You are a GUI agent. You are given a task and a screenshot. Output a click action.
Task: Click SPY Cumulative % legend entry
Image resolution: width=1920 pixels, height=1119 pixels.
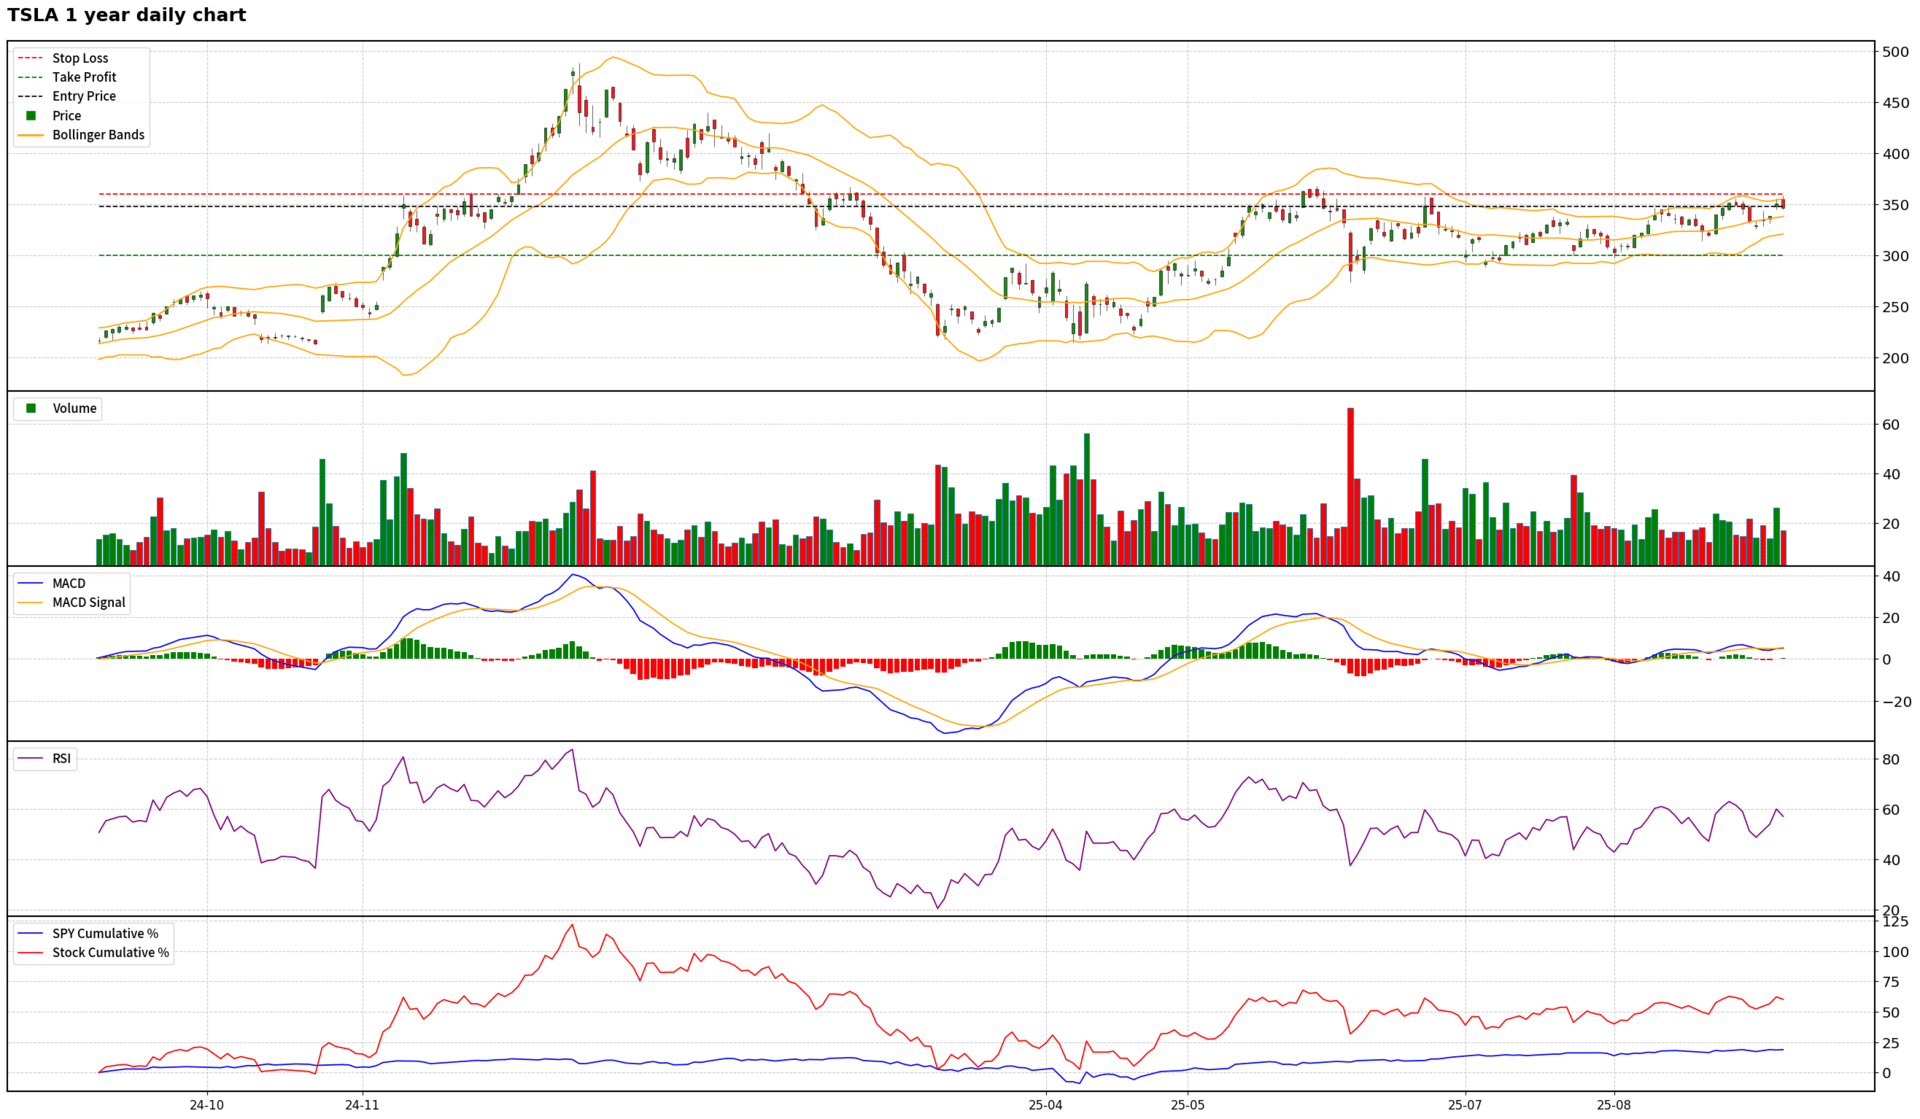click(105, 933)
